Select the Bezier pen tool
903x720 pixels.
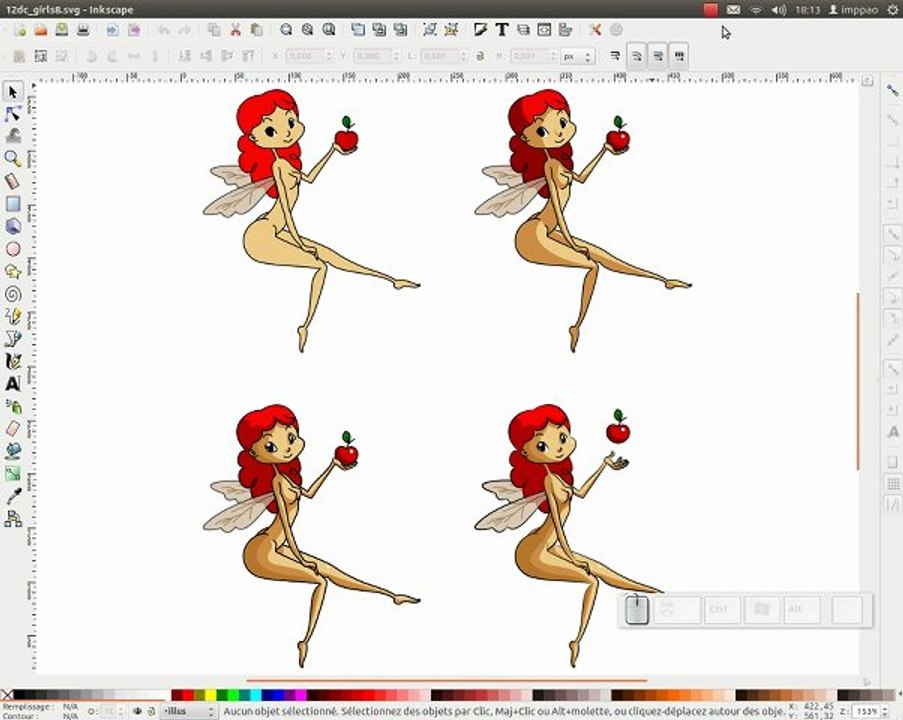click(13, 339)
